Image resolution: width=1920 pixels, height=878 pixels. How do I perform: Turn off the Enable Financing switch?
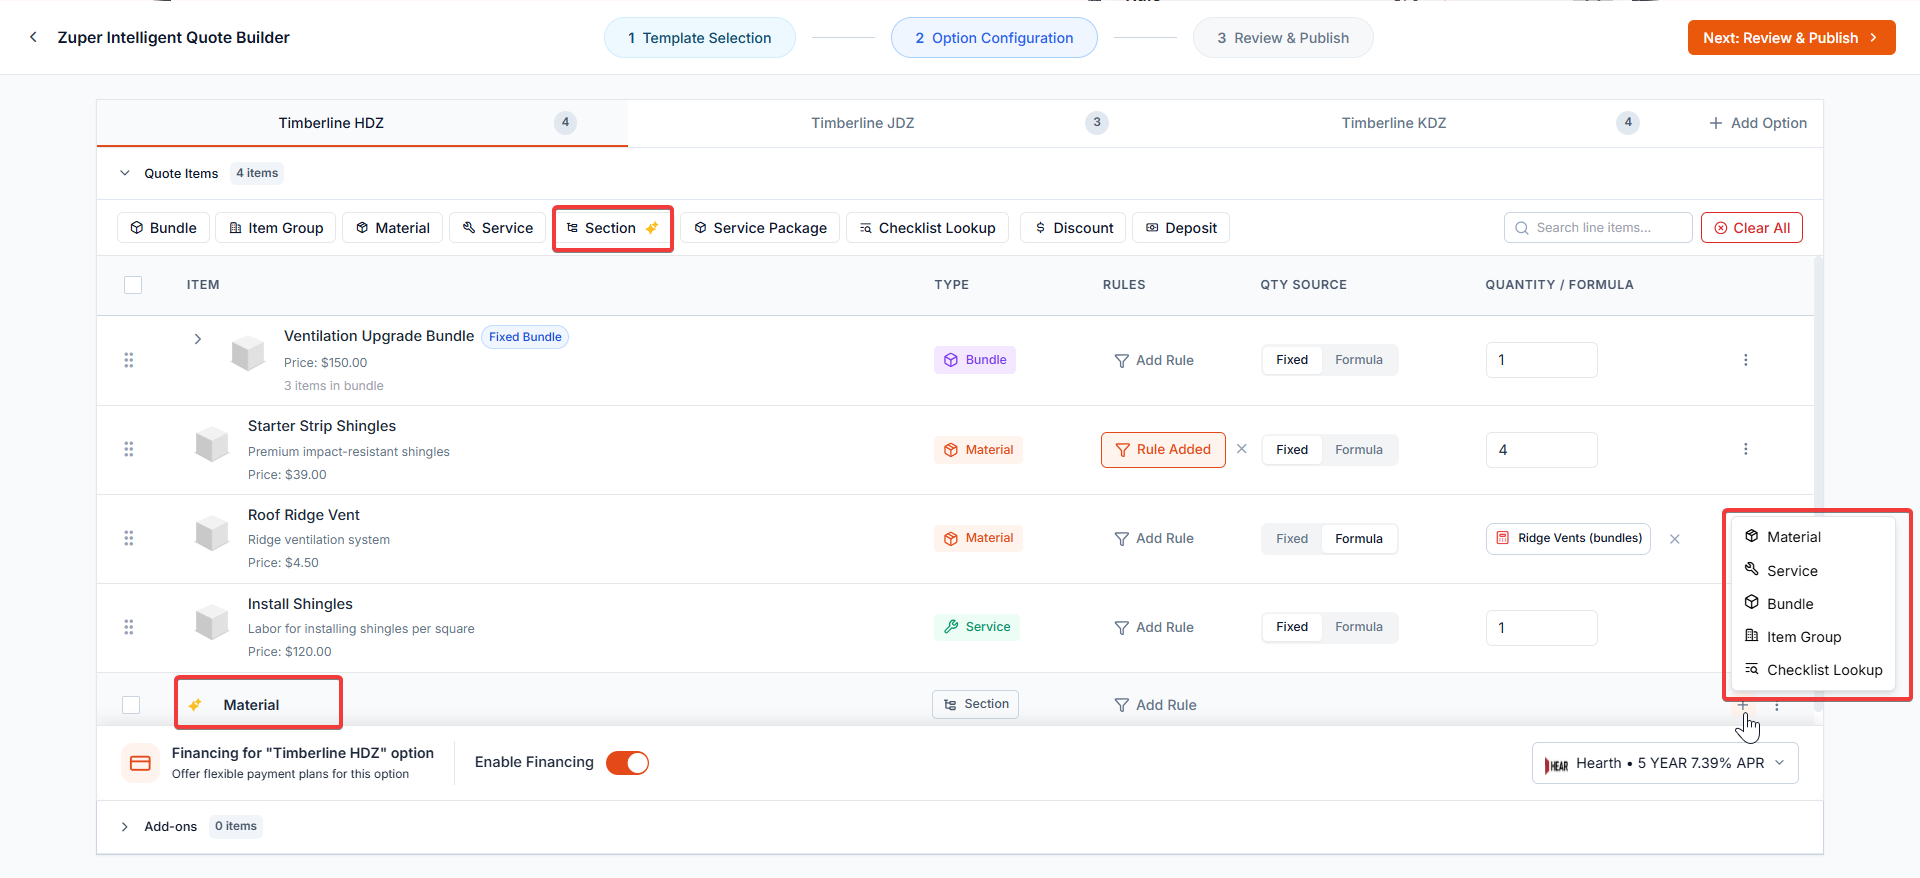(627, 763)
